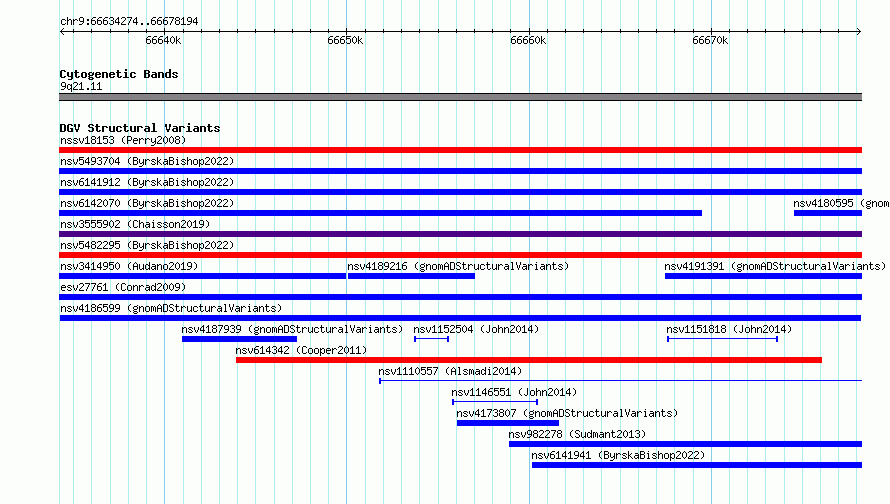Click the blue nsv4187939 variant bar
890x504 pixels.
pyautogui.click(x=239, y=339)
